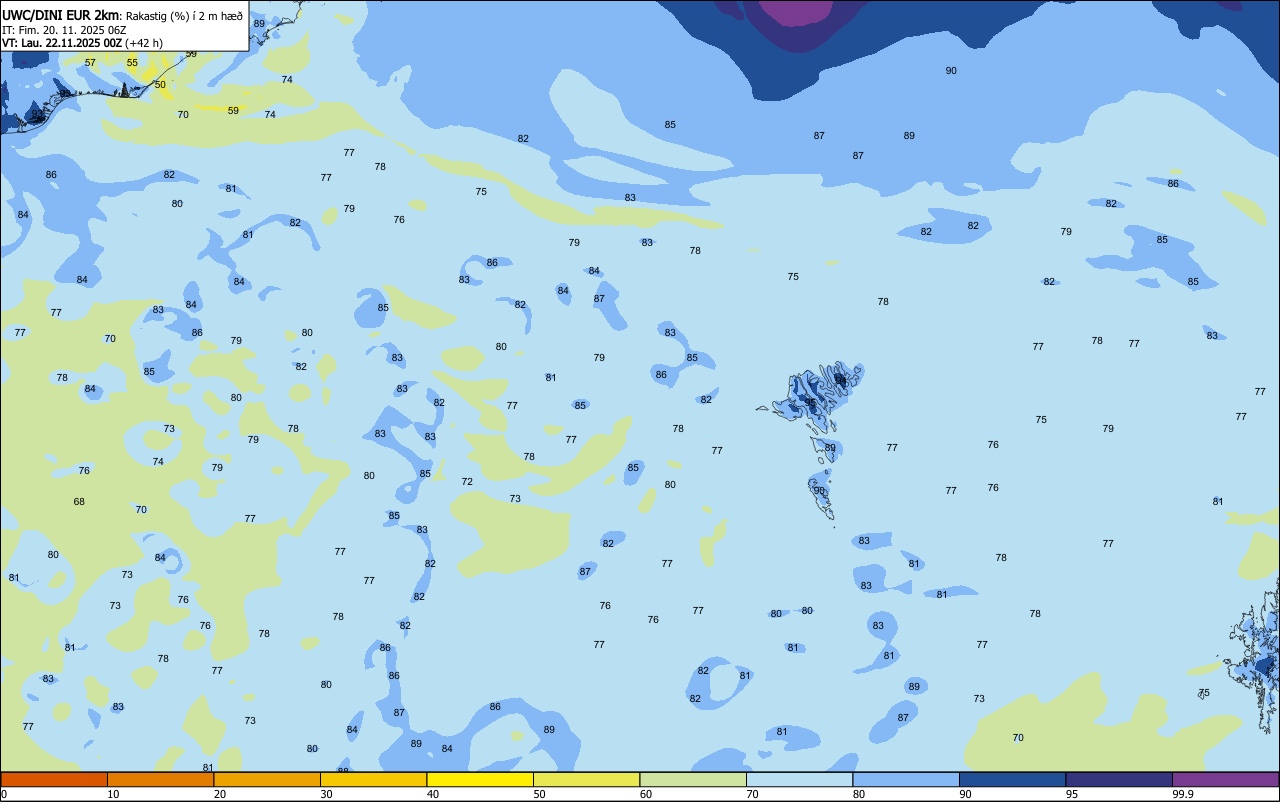This screenshot has height=802, width=1280.
Task: Click the 30 to 40 amber legend swatch
Action: tap(373, 779)
